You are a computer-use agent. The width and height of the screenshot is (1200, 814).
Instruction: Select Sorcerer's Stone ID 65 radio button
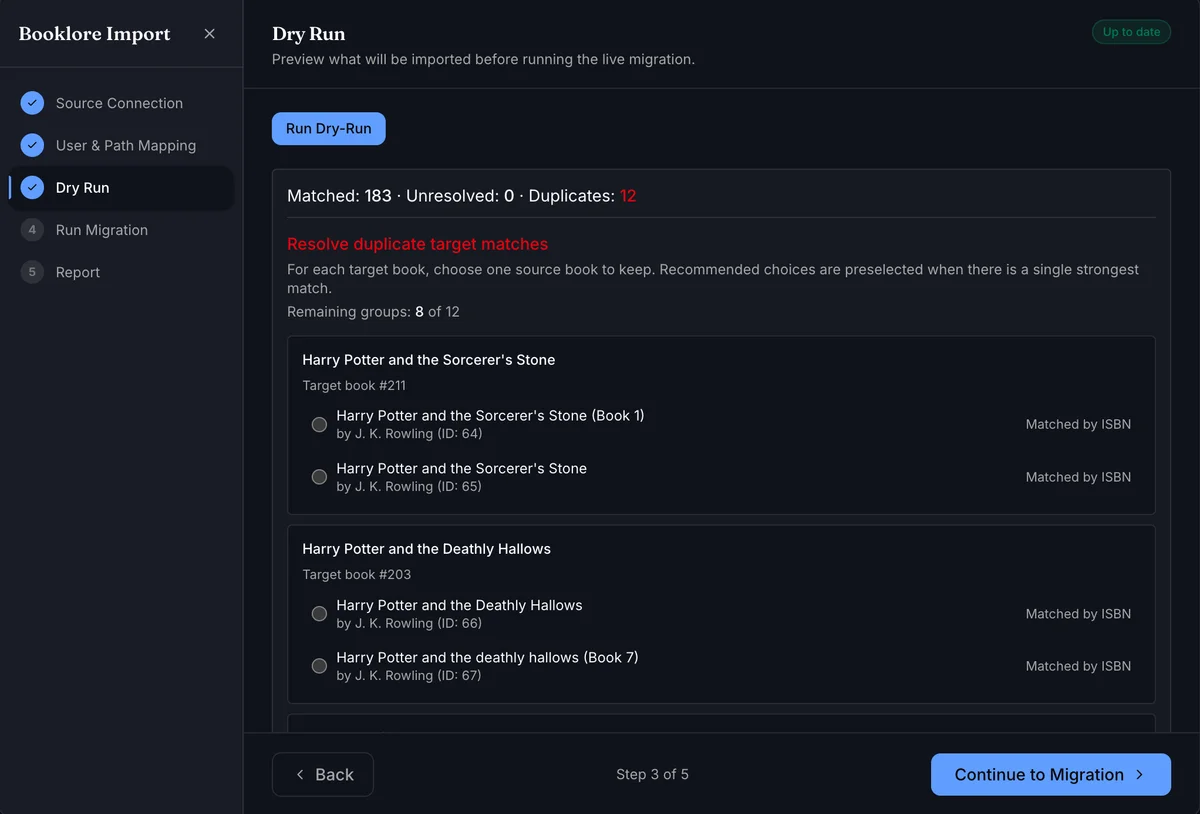(x=319, y=477)
